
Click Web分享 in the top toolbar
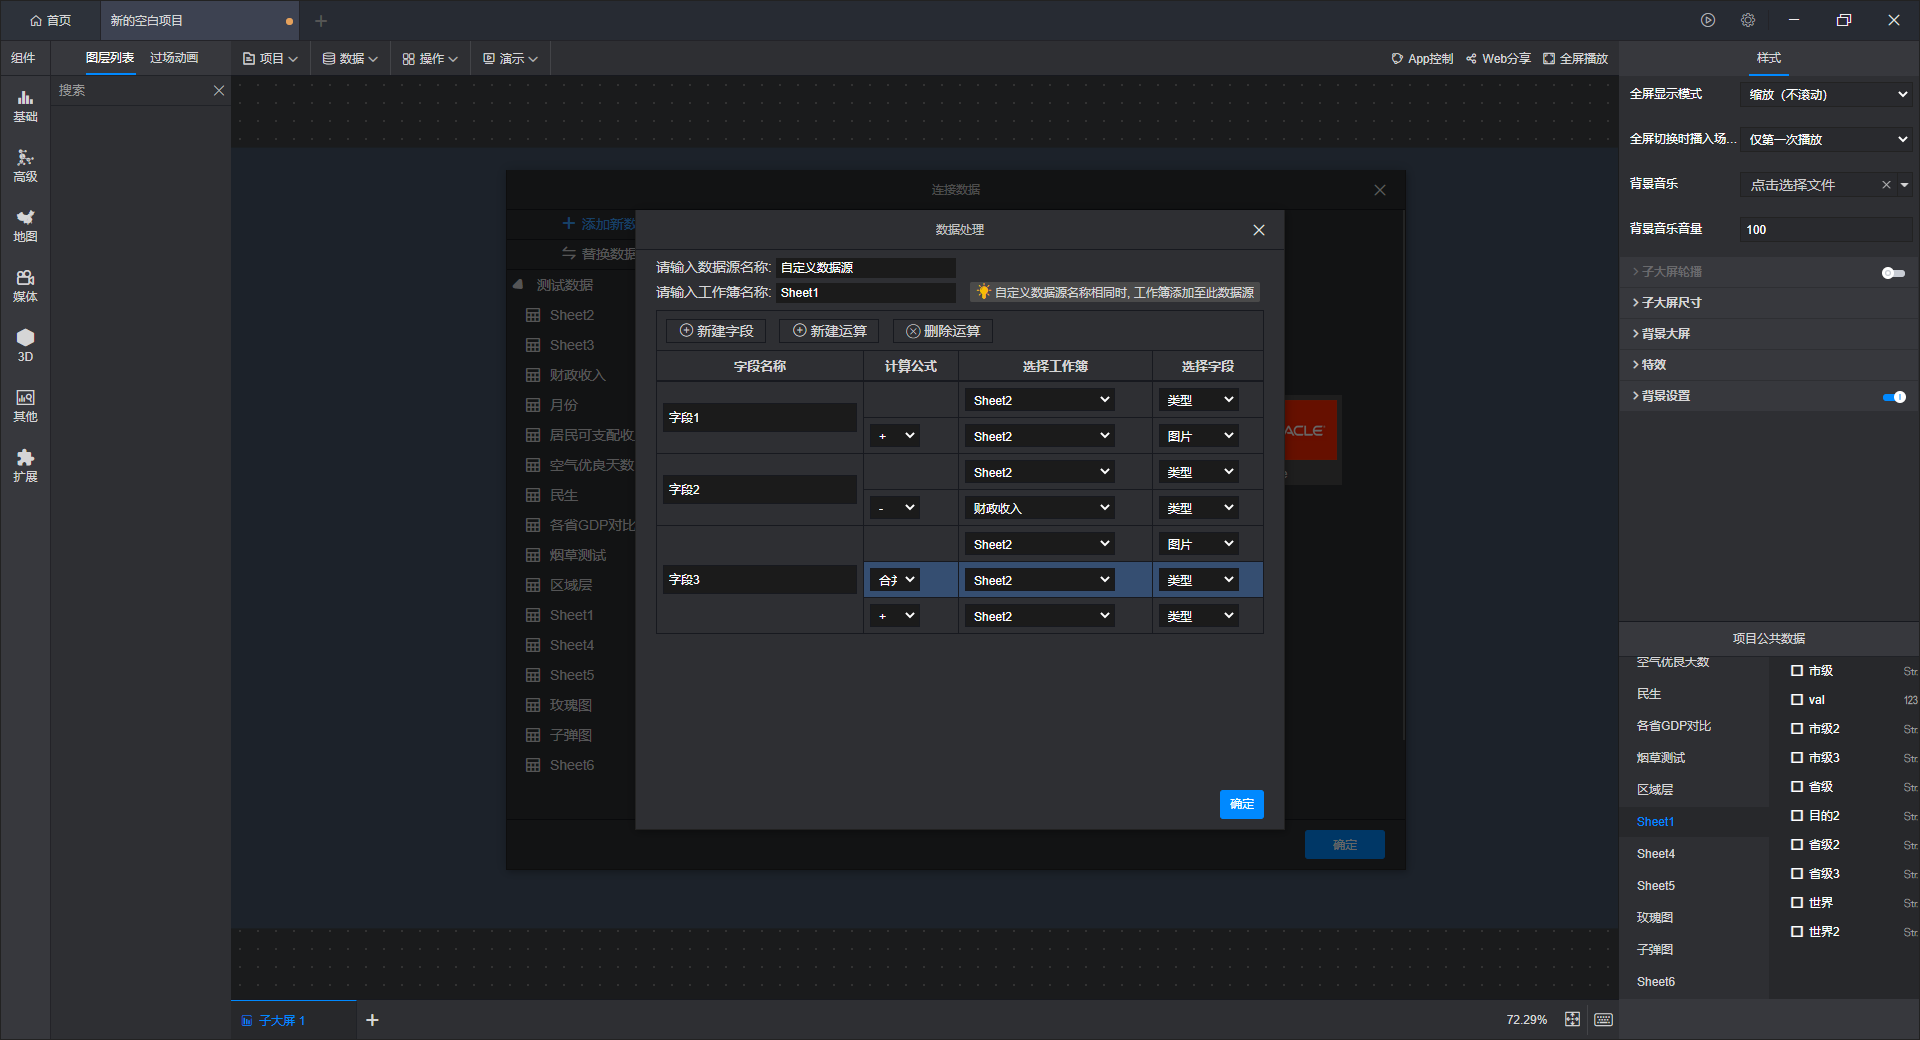tap(1498, 59)
